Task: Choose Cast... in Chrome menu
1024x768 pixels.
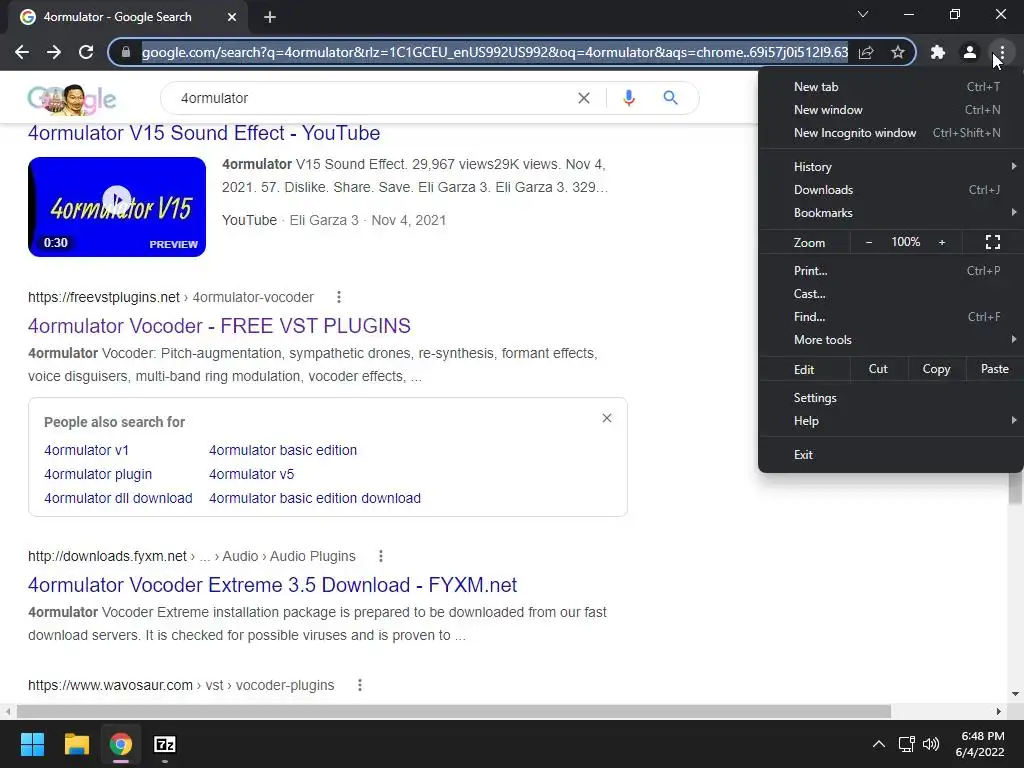Action: point(891,293)
